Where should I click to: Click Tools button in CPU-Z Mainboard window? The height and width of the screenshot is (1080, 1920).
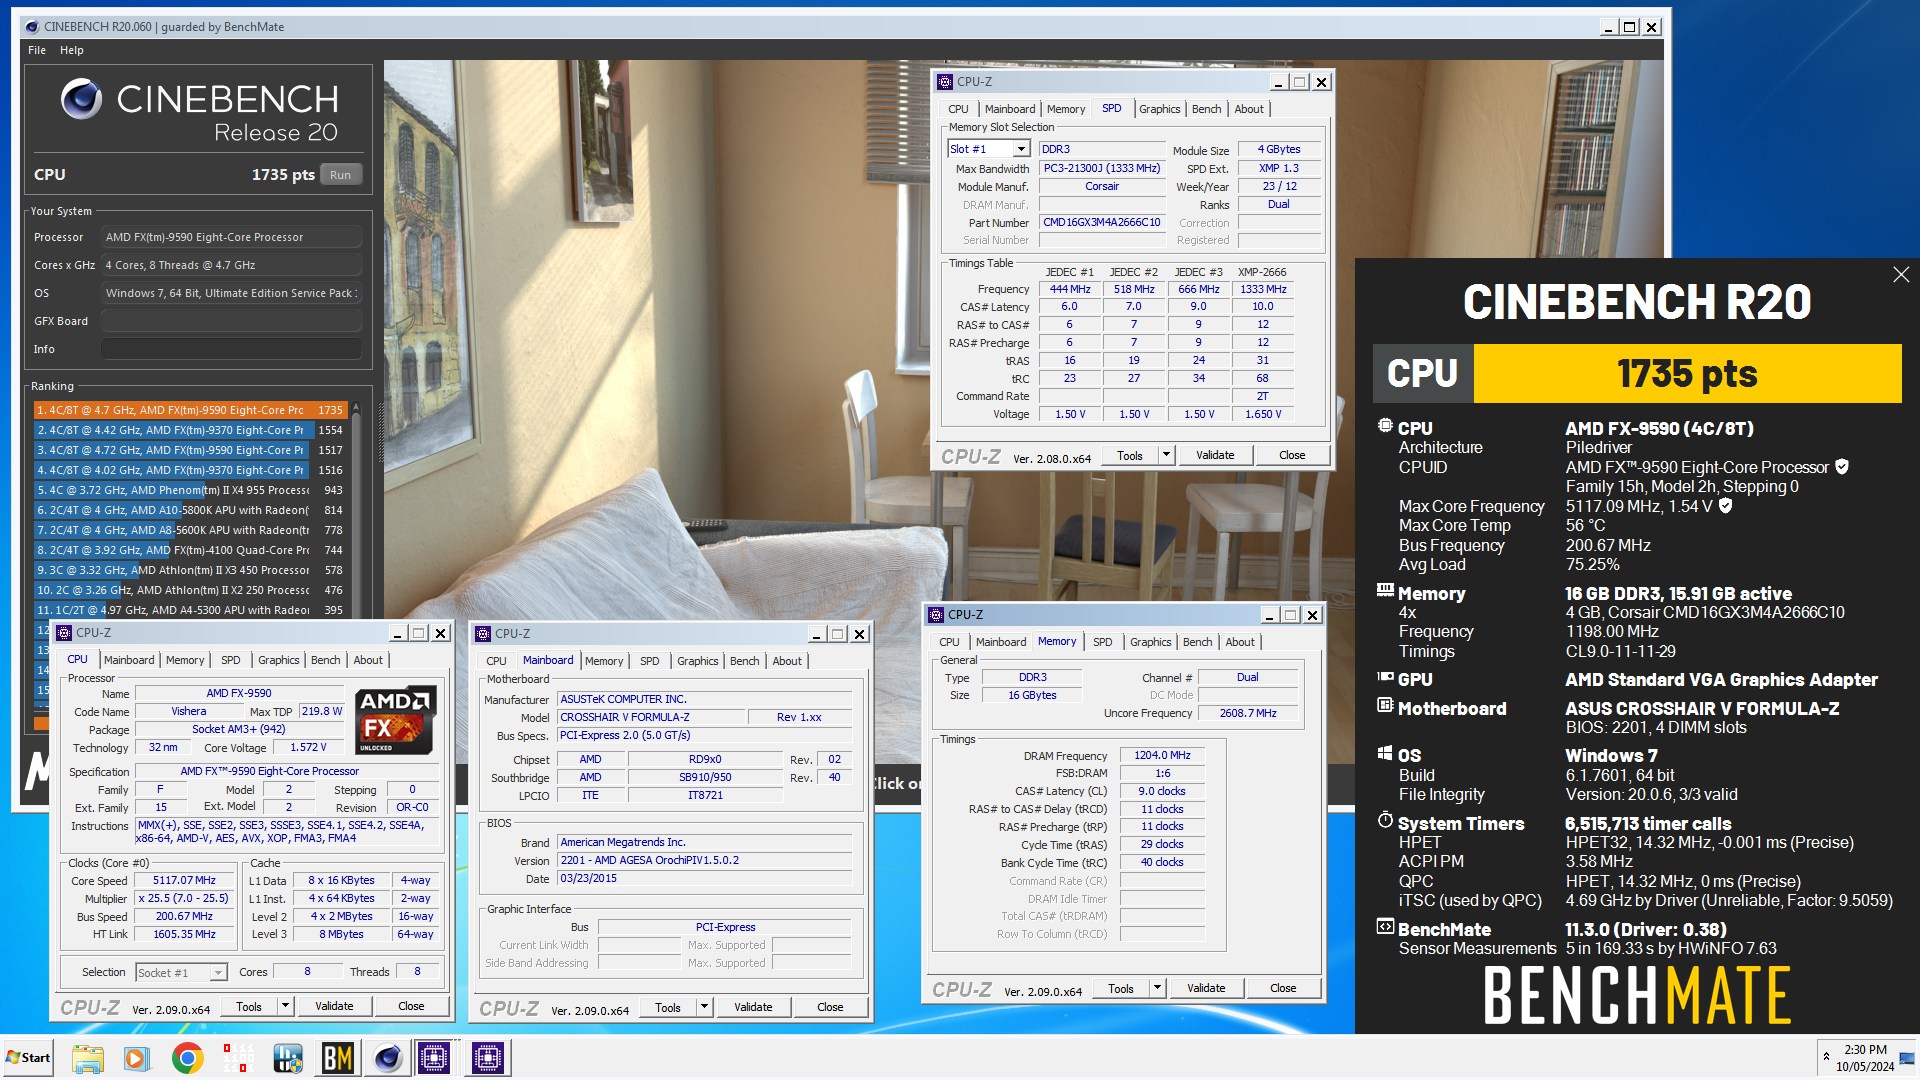(667, 1007)
